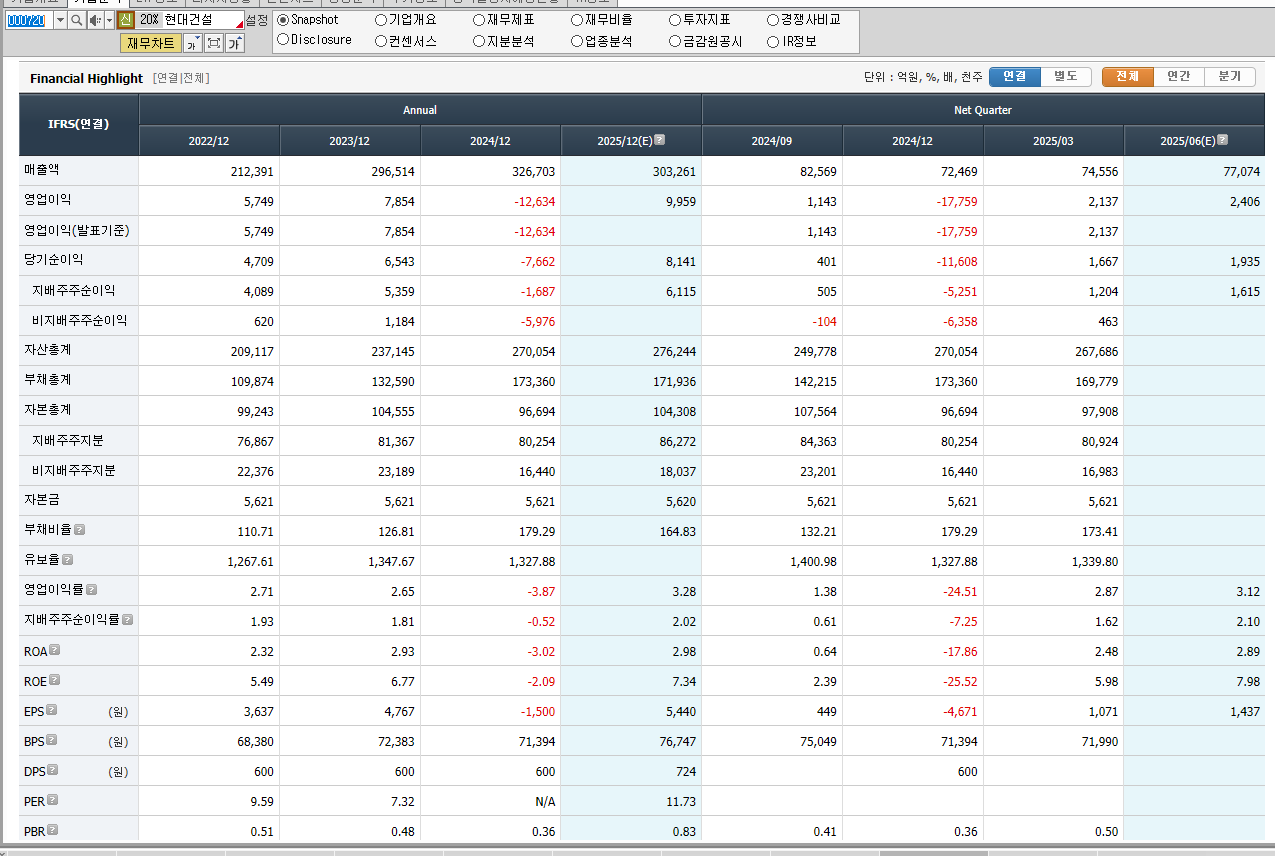Select the 전체 period tab
Image resolution: width=1275 pixels, height=856 pixels.
click(1128, 77)
